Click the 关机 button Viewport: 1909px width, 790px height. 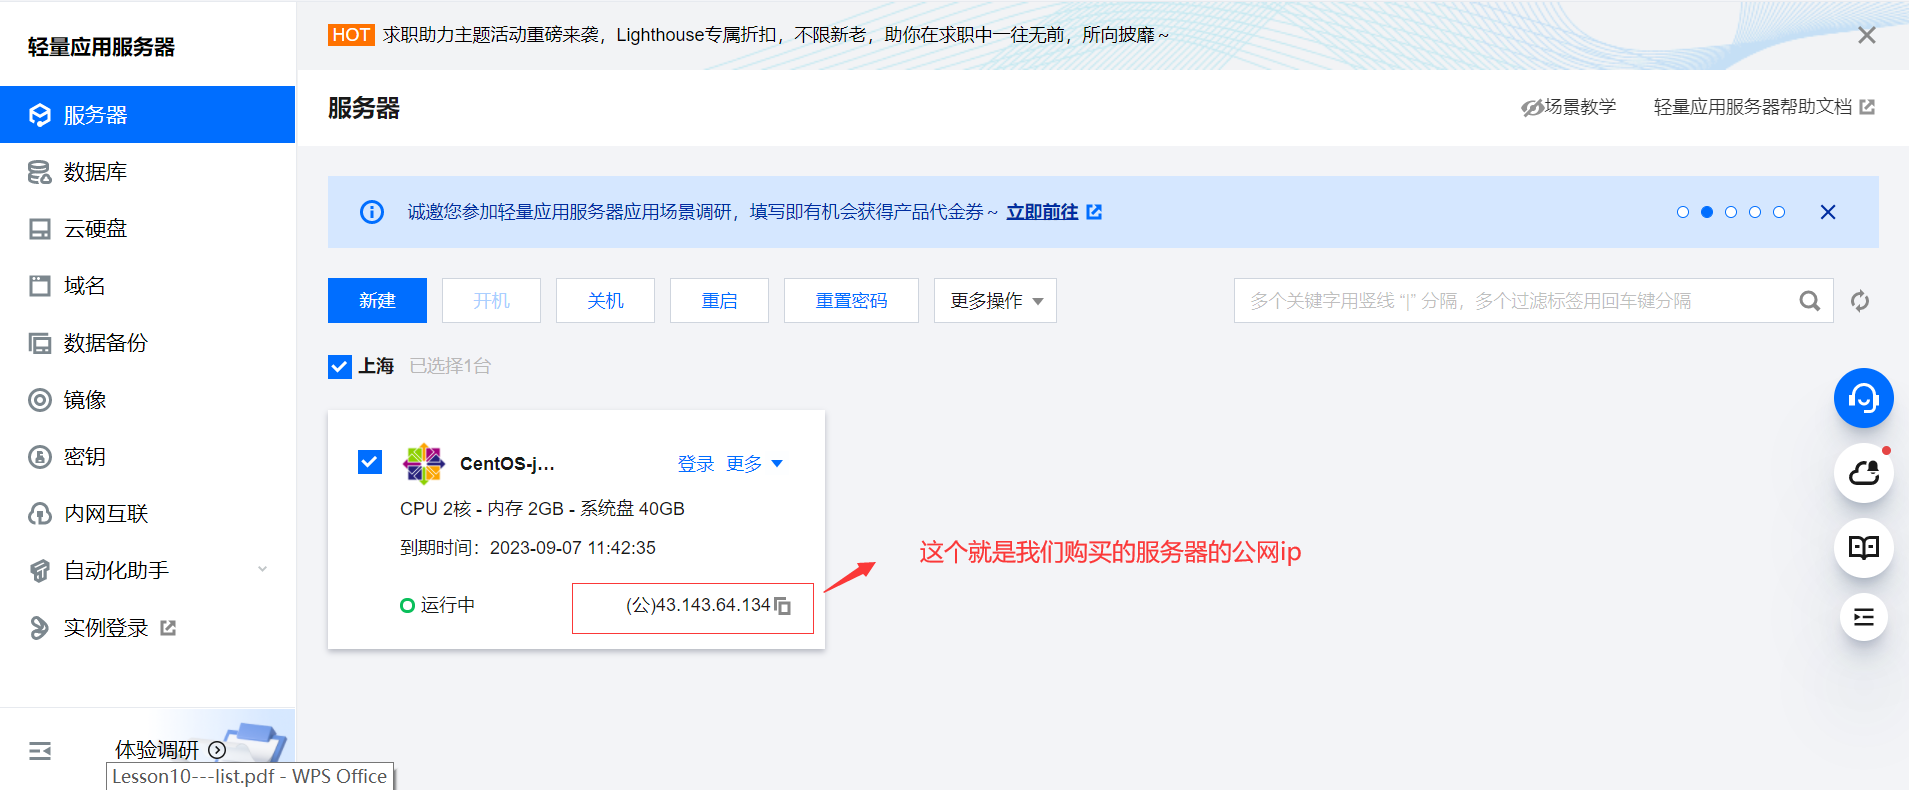pyautogui.click(x=605, y=301)
